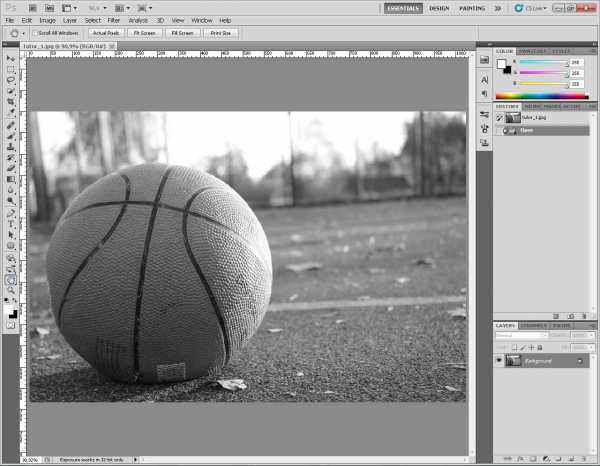This screenshot has width=600, height=466.
Task: Toggle lock transparent pixels
Action: pyautogui.click(x=515, y=348)
